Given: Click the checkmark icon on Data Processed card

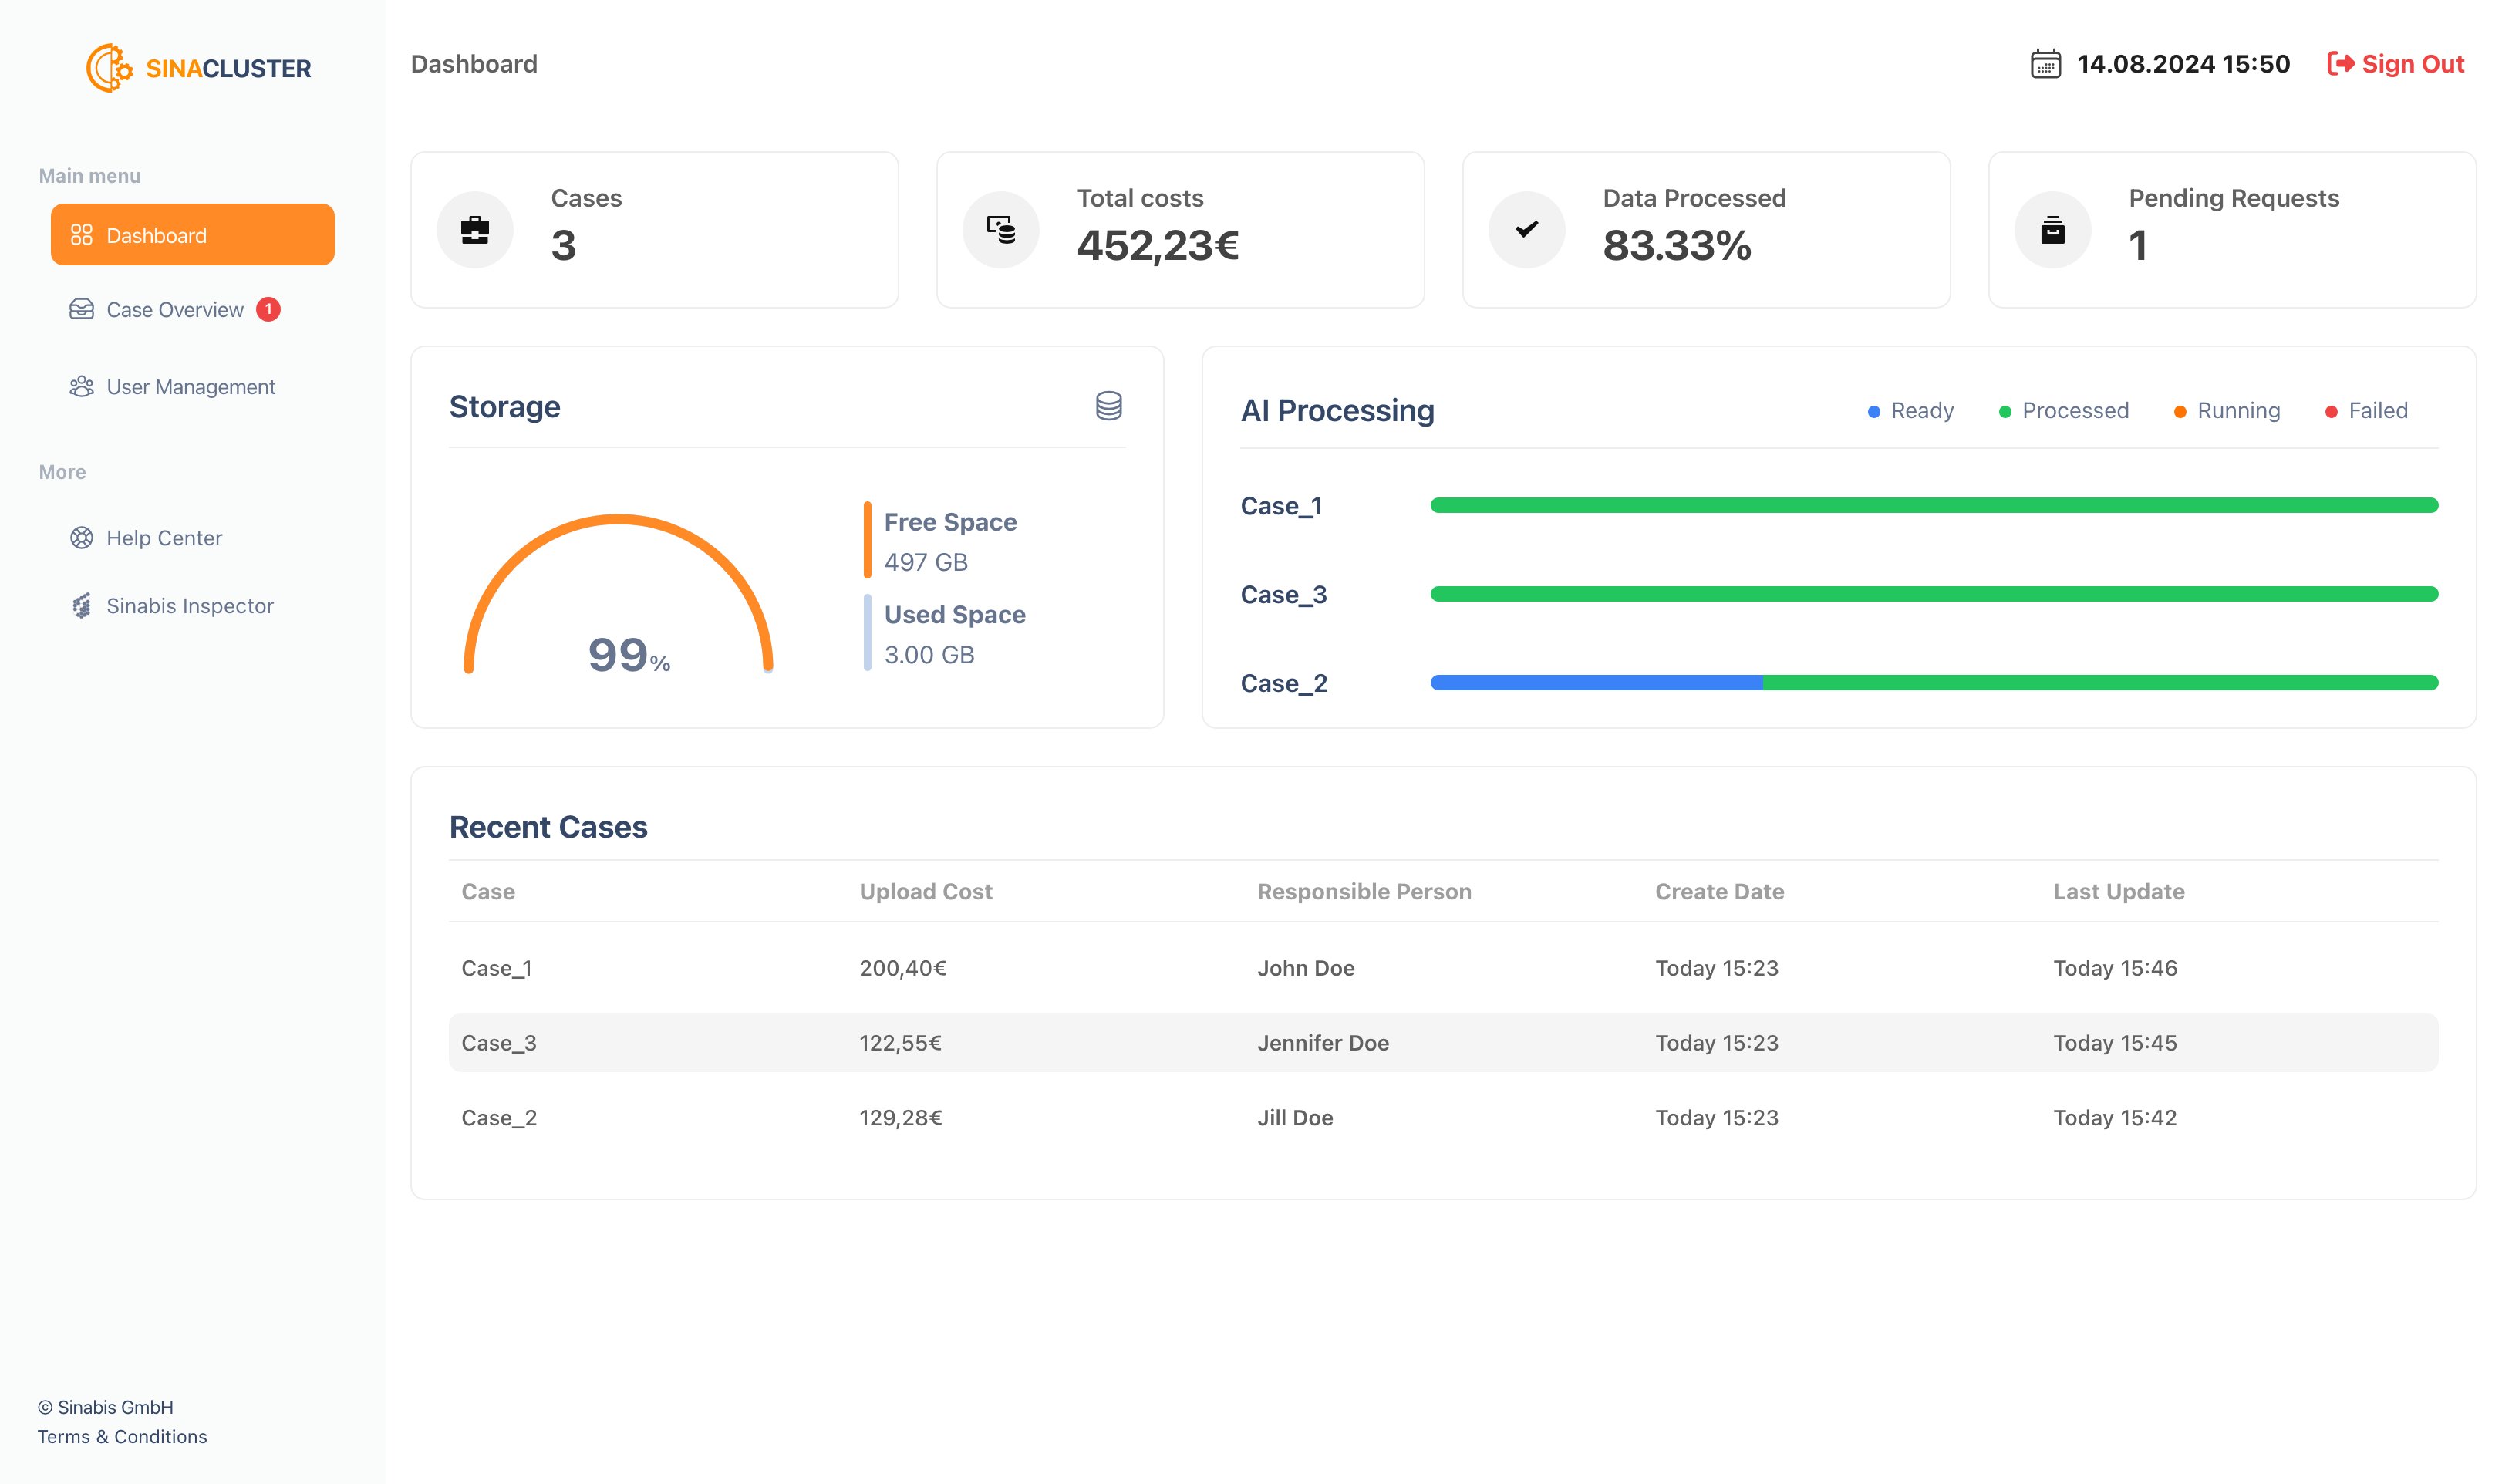Looking at the screenshot, I should coord(1526,228).
